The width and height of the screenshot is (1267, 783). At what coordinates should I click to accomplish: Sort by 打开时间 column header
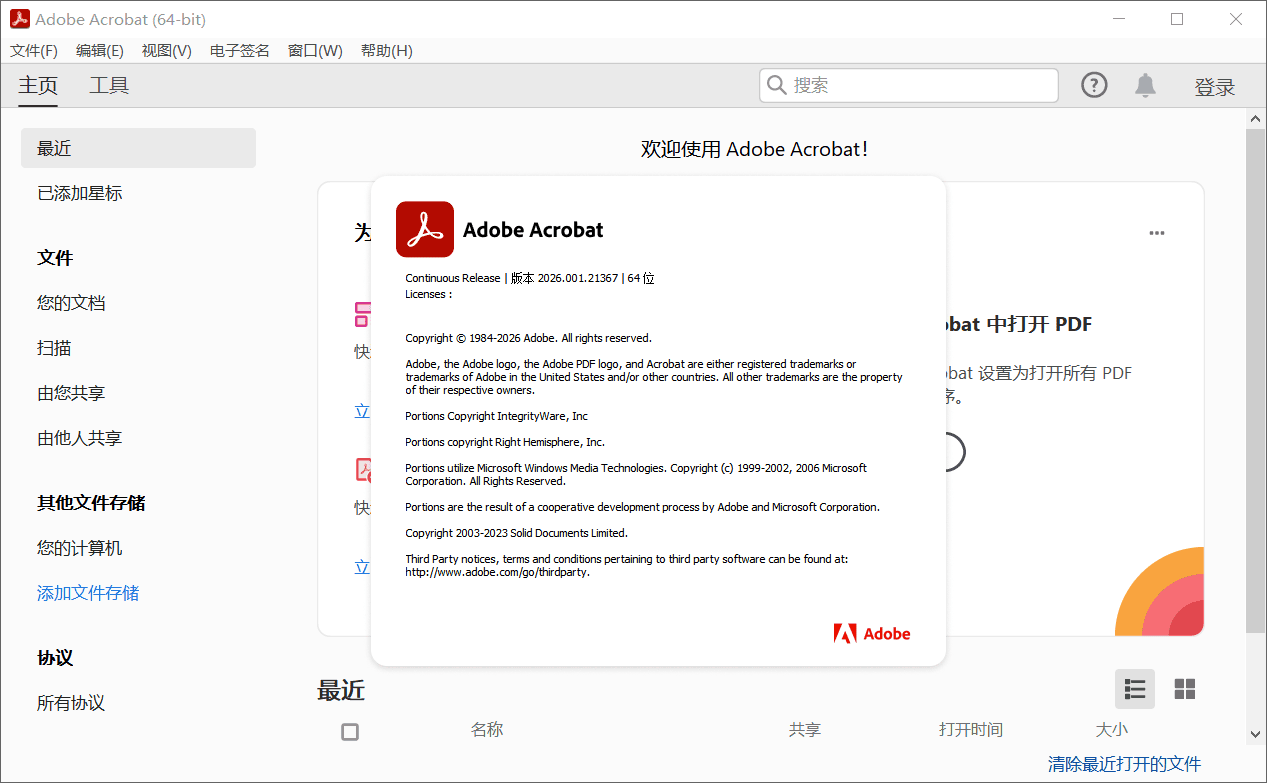click(x=971, y=730)
